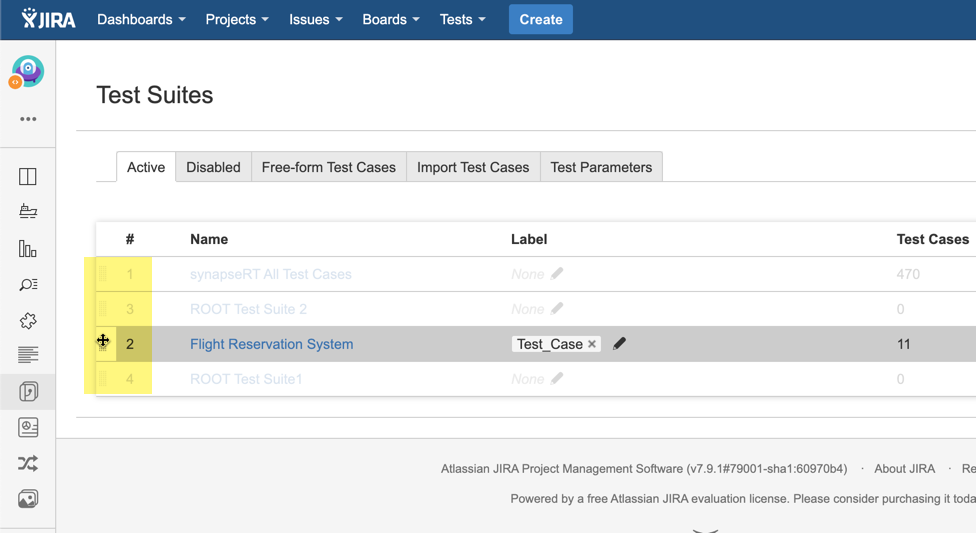Open the issues search icon in sidebar
Viewport: 976px width, 533px height.
click(x=28, y=285)
